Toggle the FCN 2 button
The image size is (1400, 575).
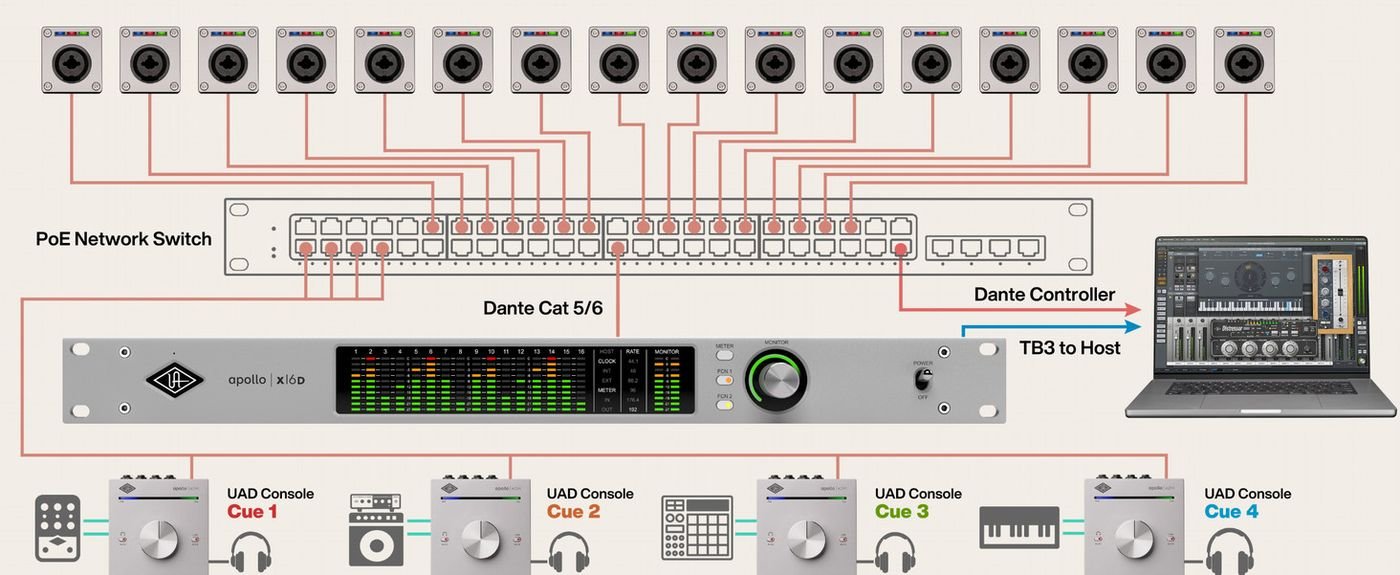click(x=725, y=405)
